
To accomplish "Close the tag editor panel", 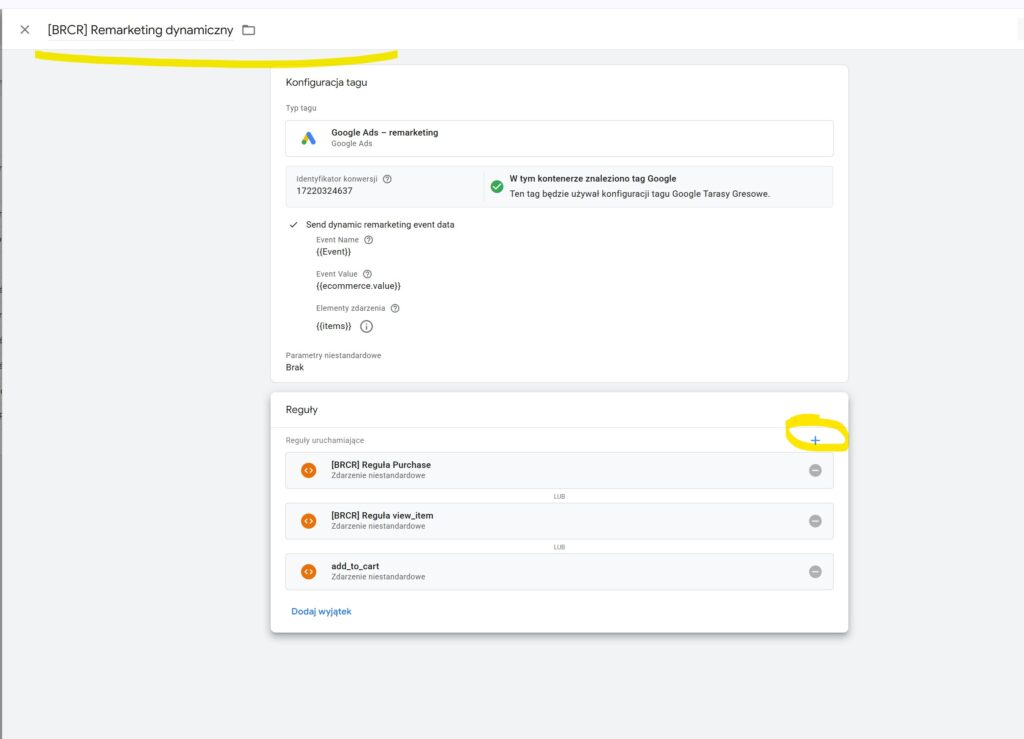I will pyautogui.click(x=25, y=30).
